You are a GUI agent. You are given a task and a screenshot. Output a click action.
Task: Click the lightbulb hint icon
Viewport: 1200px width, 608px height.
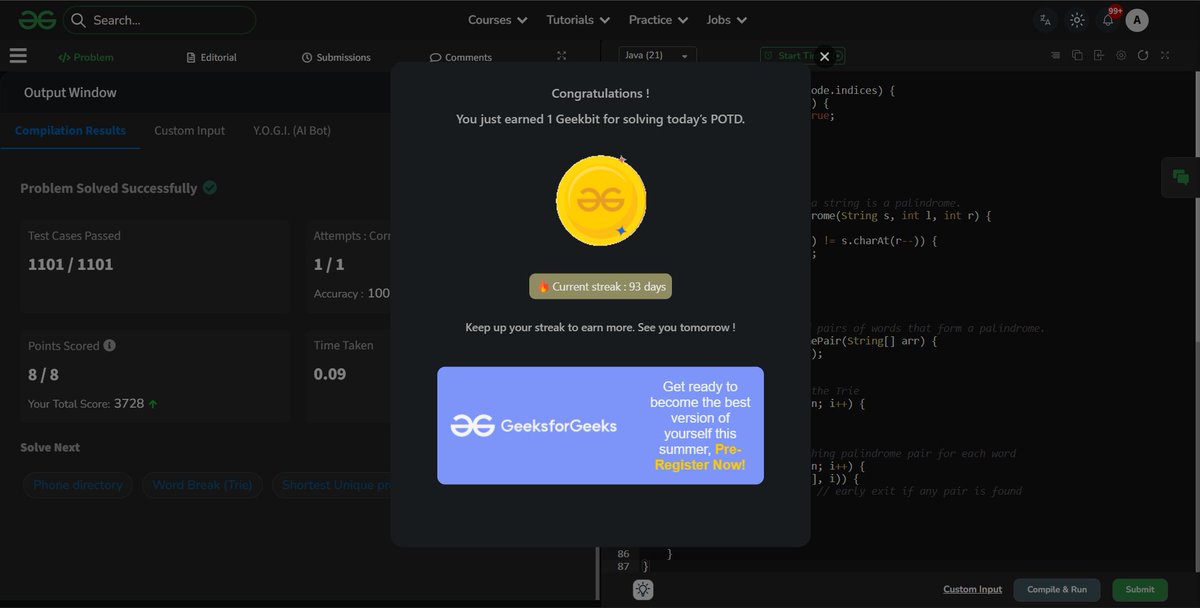643,590
